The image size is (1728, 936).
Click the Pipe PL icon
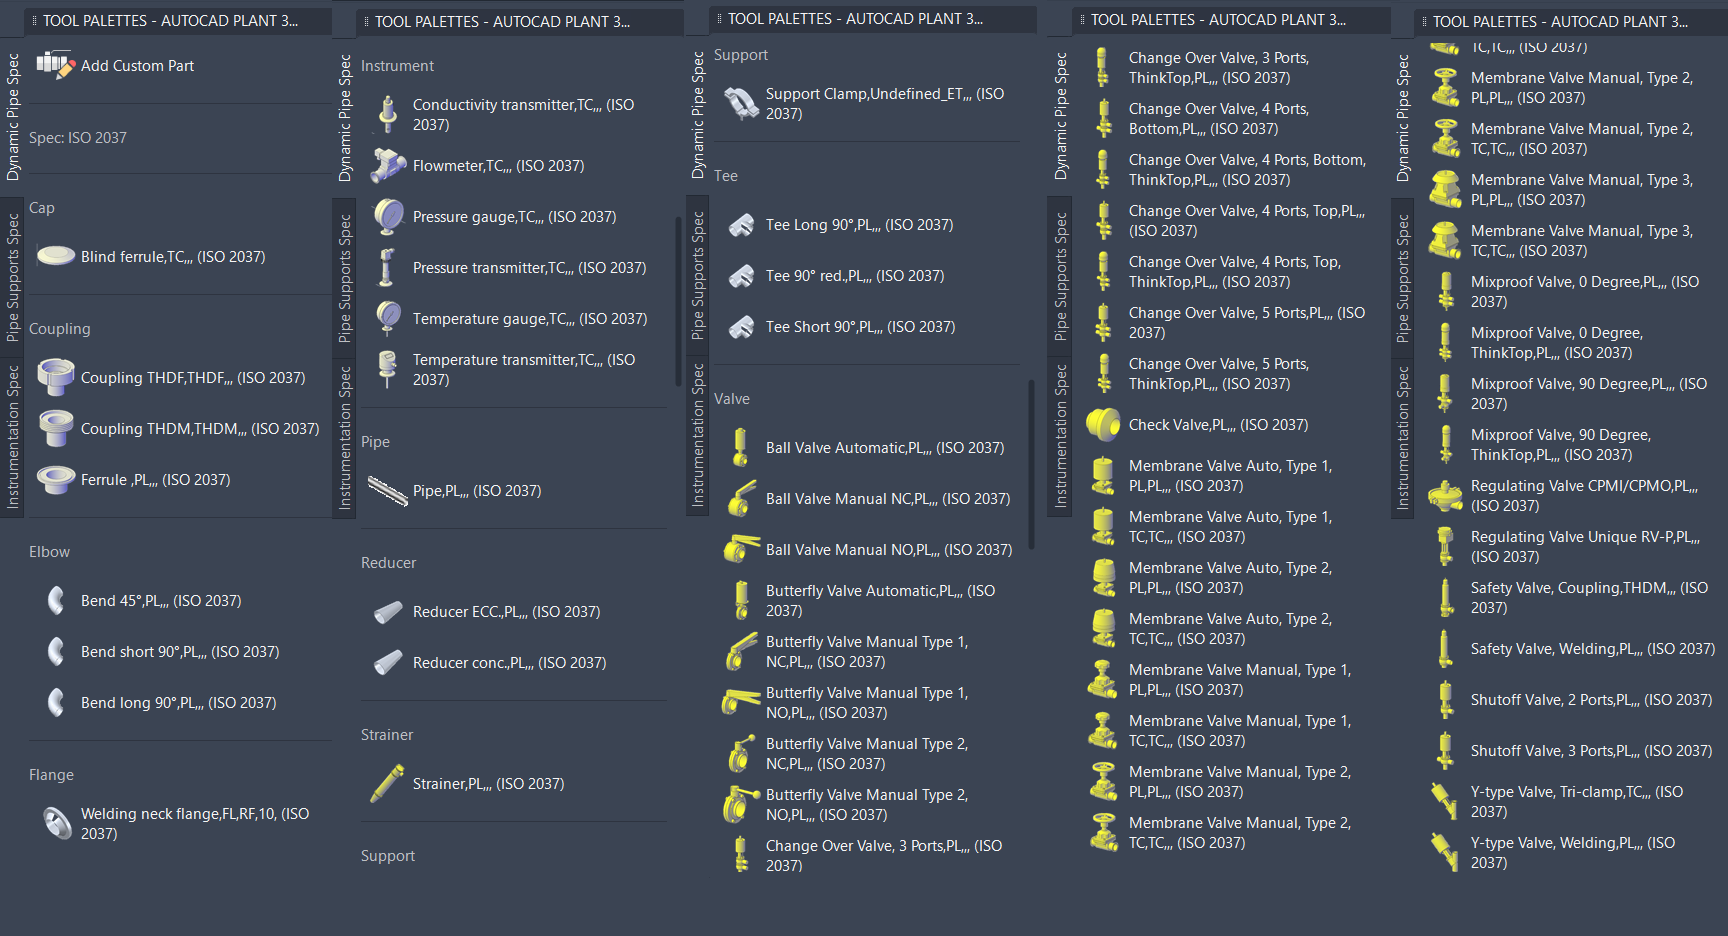pyautogui.click(x=388, y=490)
